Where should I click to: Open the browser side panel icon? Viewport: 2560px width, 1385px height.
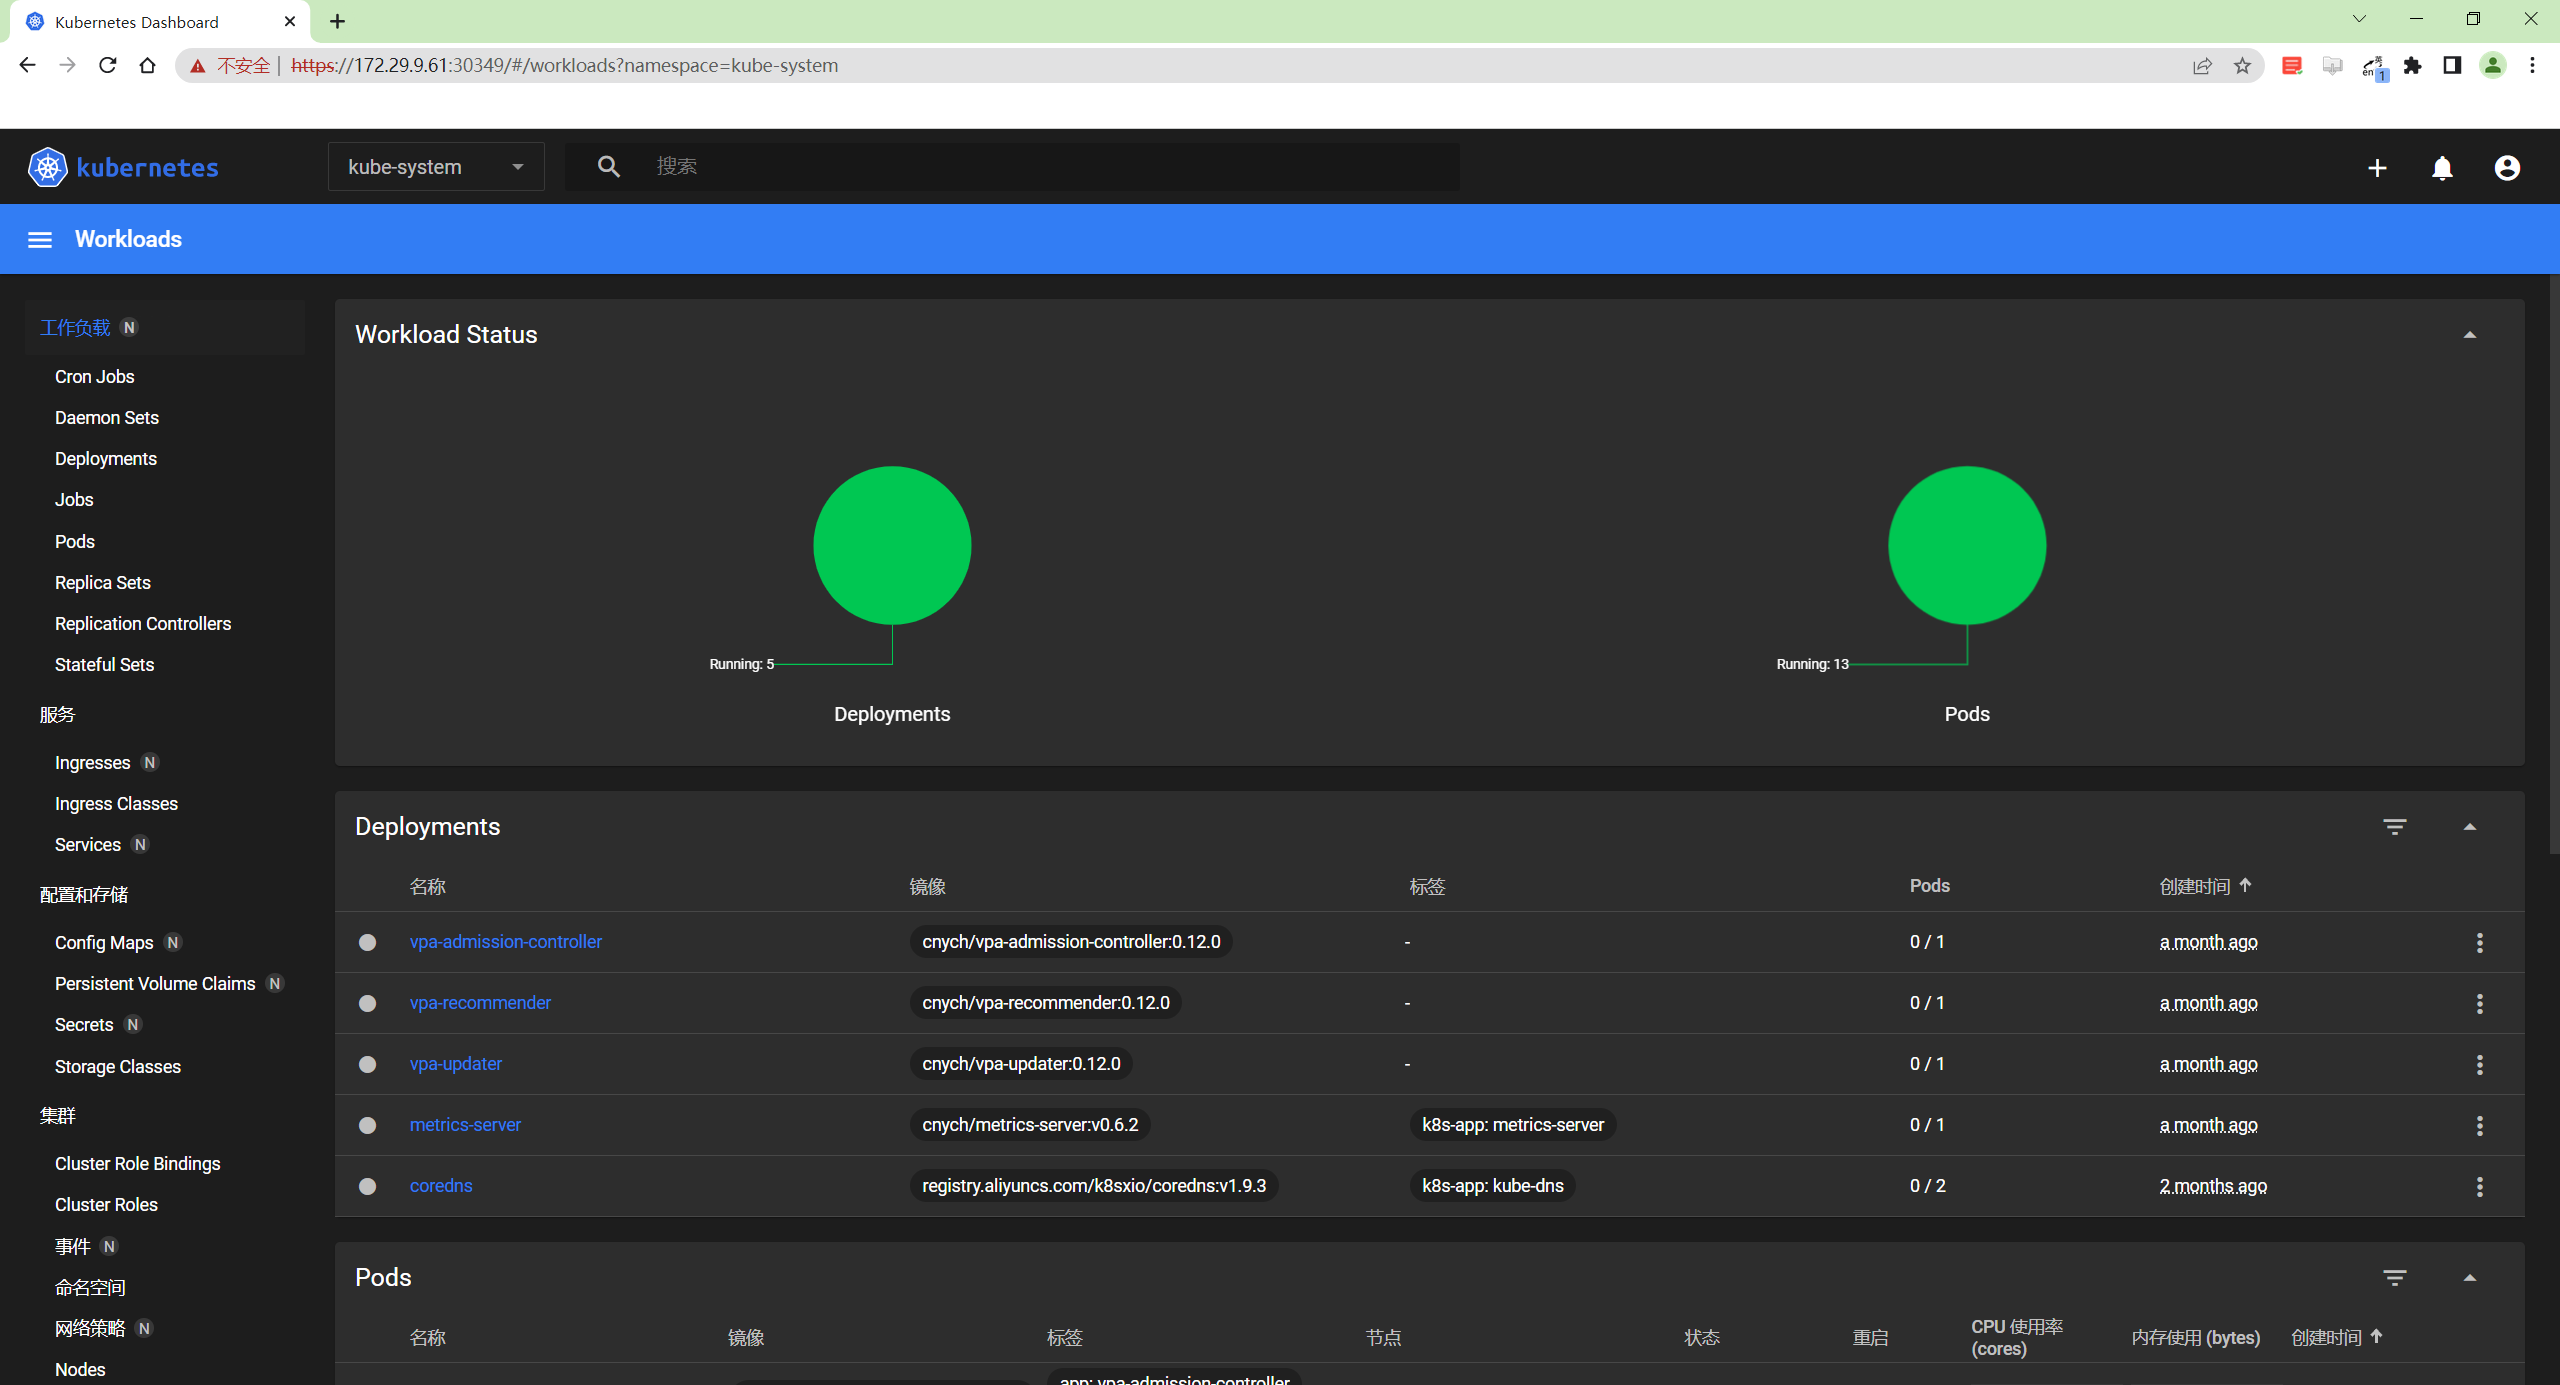coord(2452,66)
